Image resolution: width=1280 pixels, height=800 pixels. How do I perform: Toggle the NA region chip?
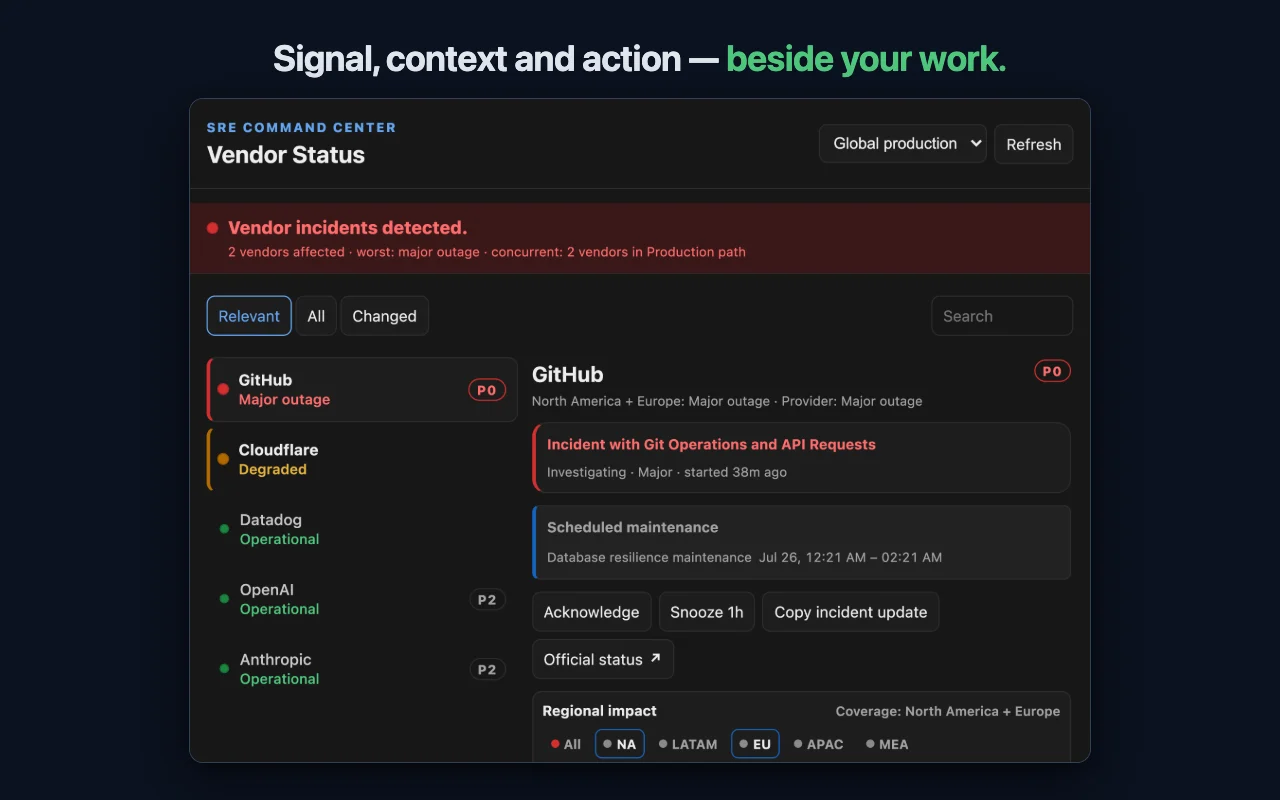point(620,744)
